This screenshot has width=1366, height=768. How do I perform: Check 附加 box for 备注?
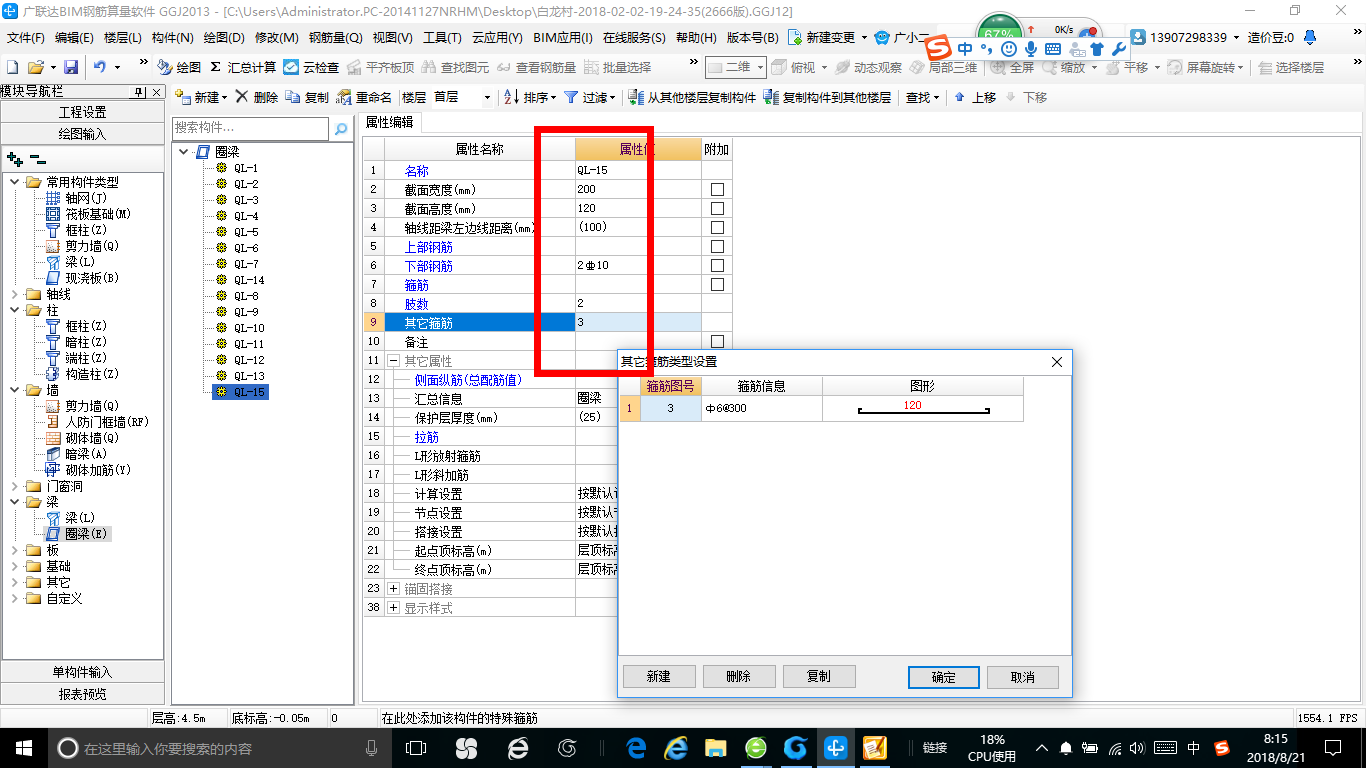[717, 341]
